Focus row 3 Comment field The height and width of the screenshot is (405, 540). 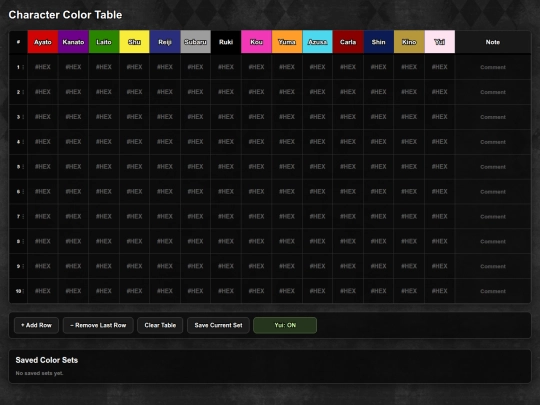[x=493, y=117]
